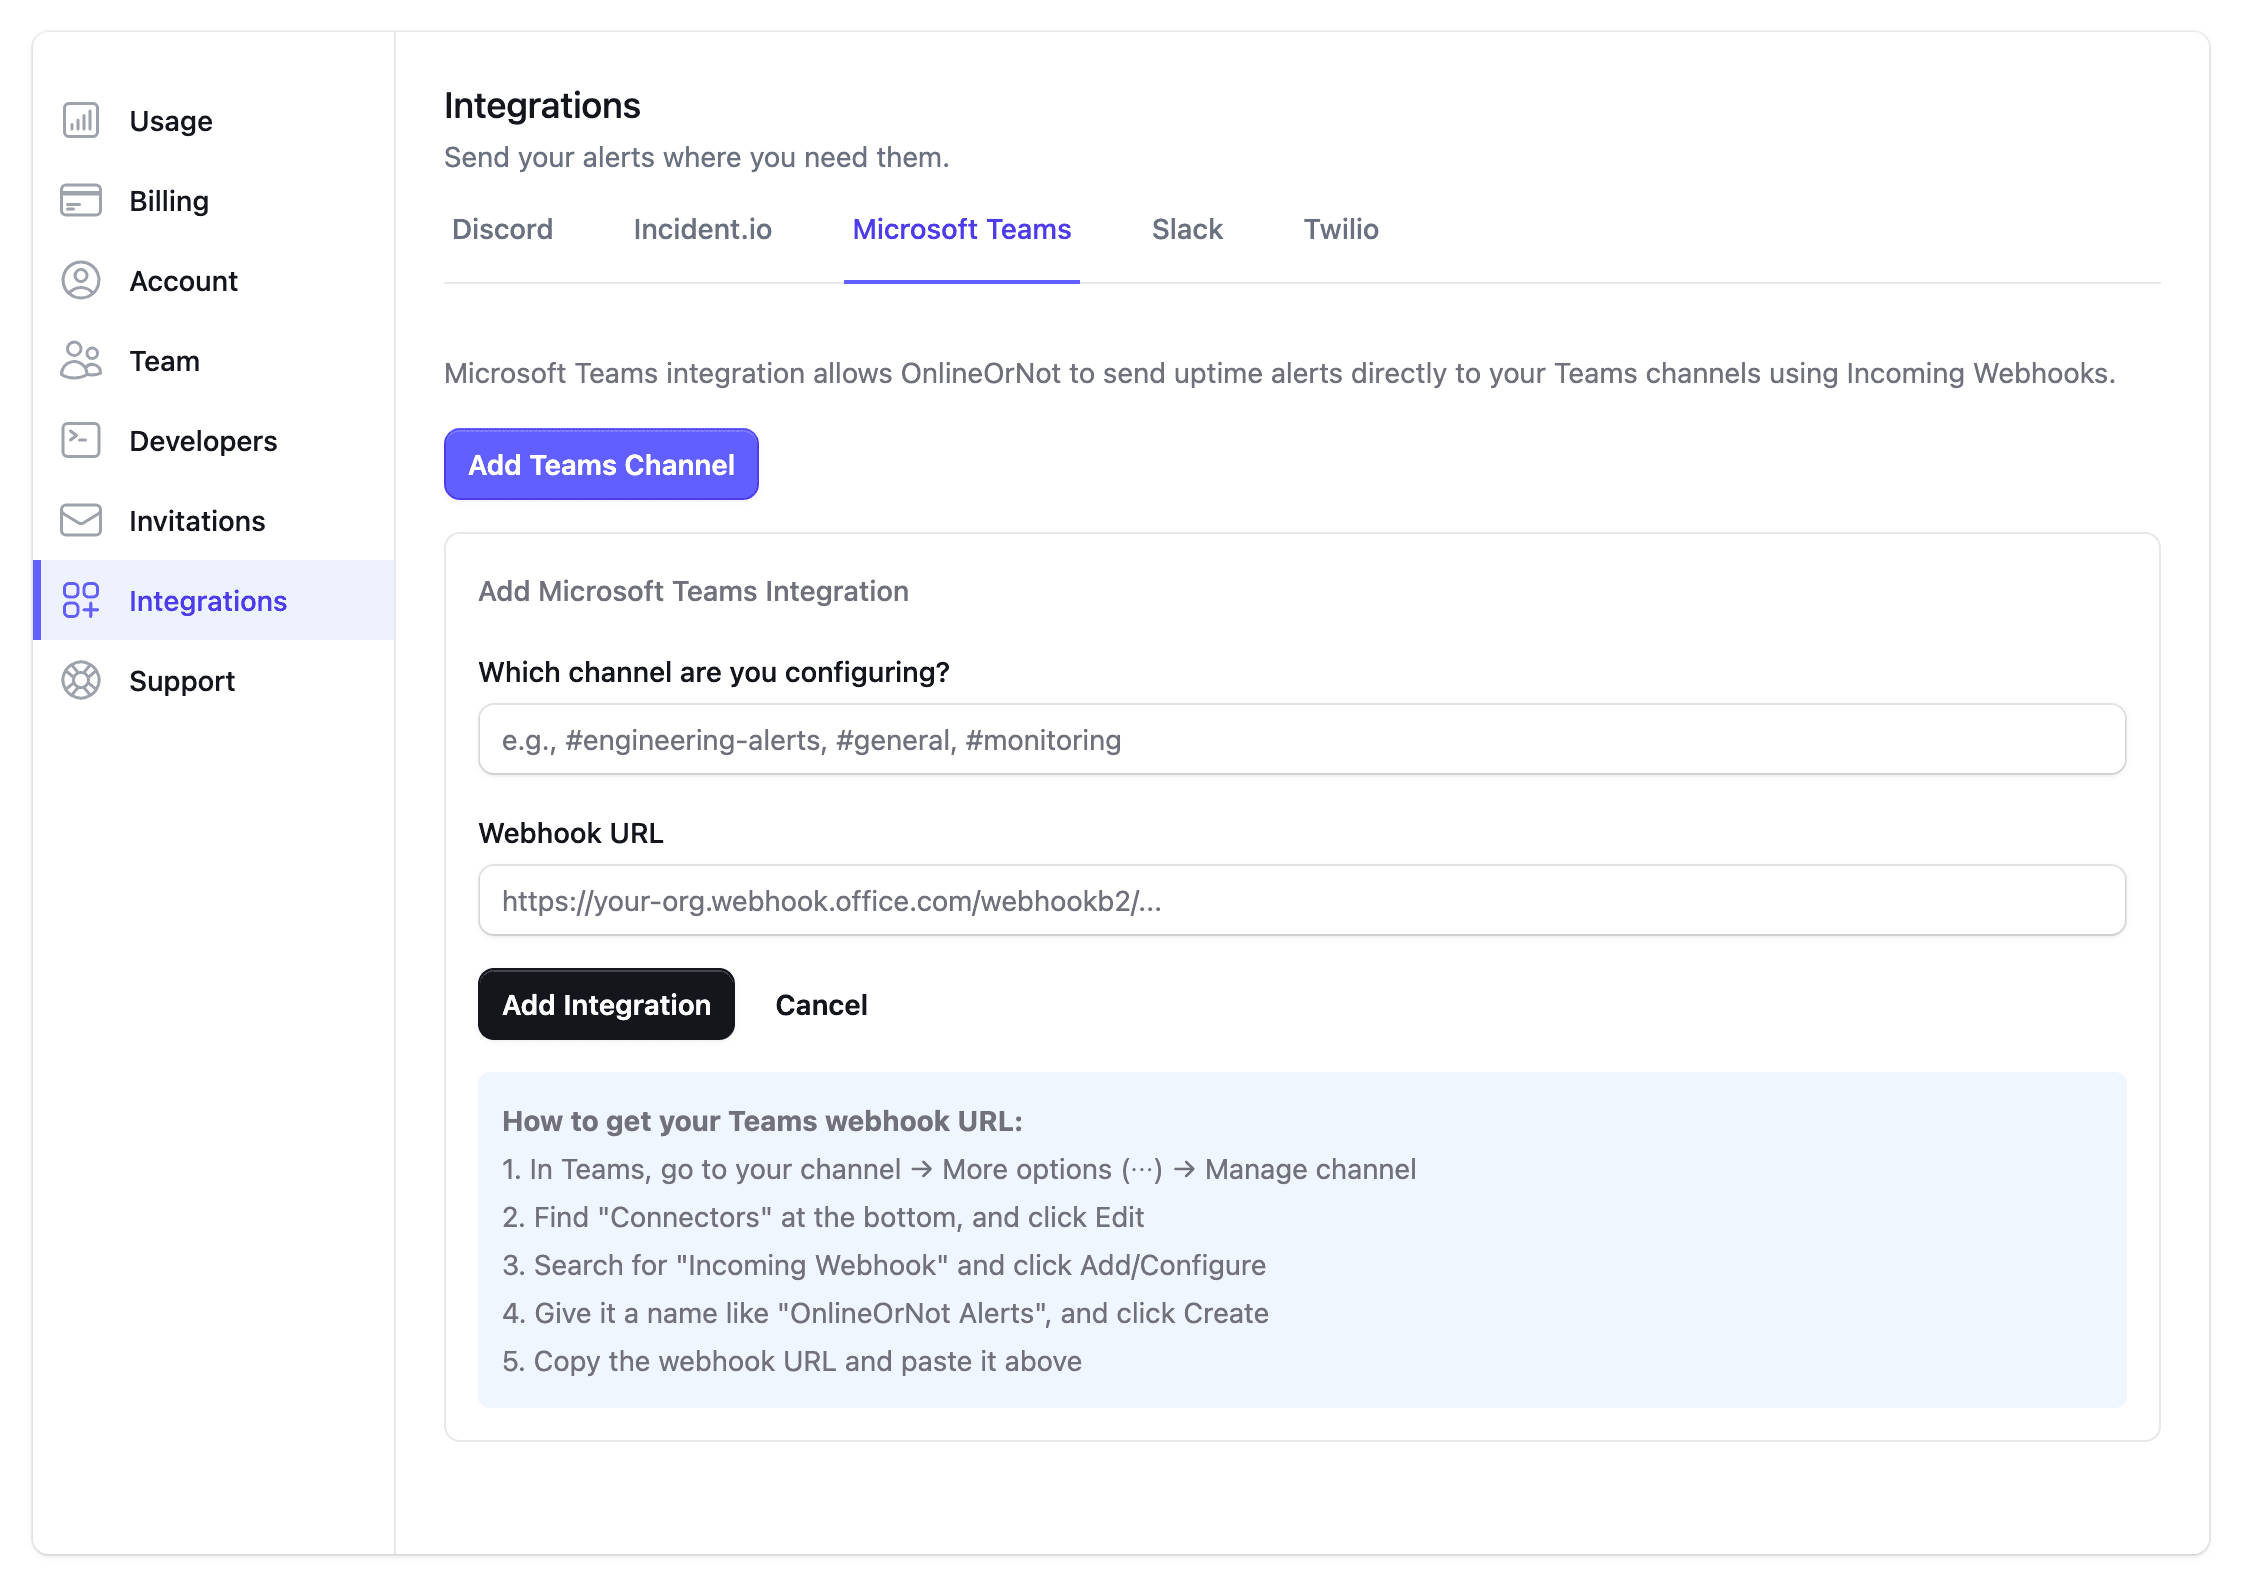Switch to the Twilio tab
2248x1582 pixels.
click(1340, 229)
